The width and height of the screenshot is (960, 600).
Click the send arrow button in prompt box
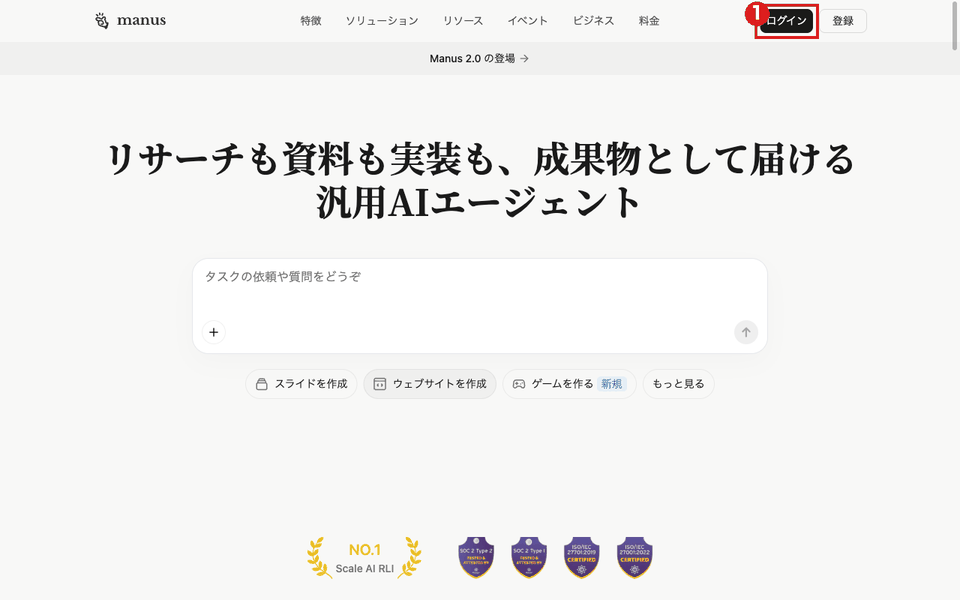pos(746,332)
